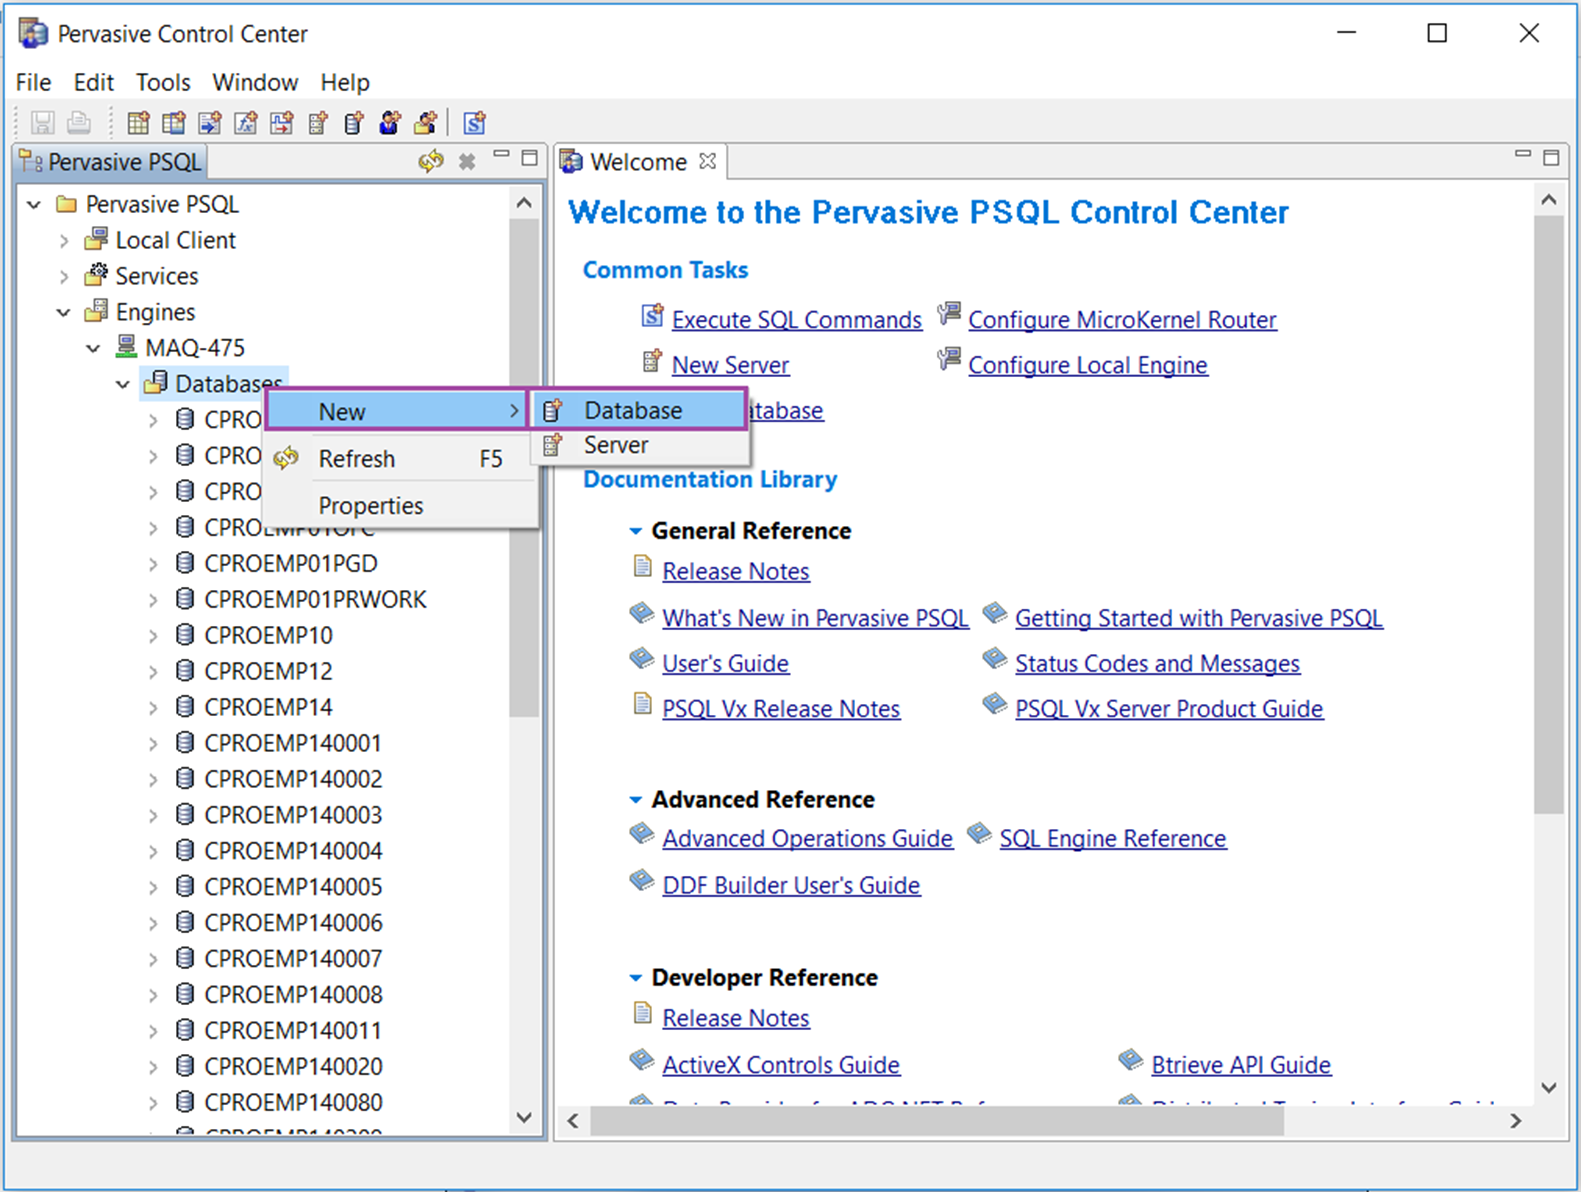Click the icon beside New Server link
The height and width of the screenshot is (1192, 1581).
tap(652, 361)
